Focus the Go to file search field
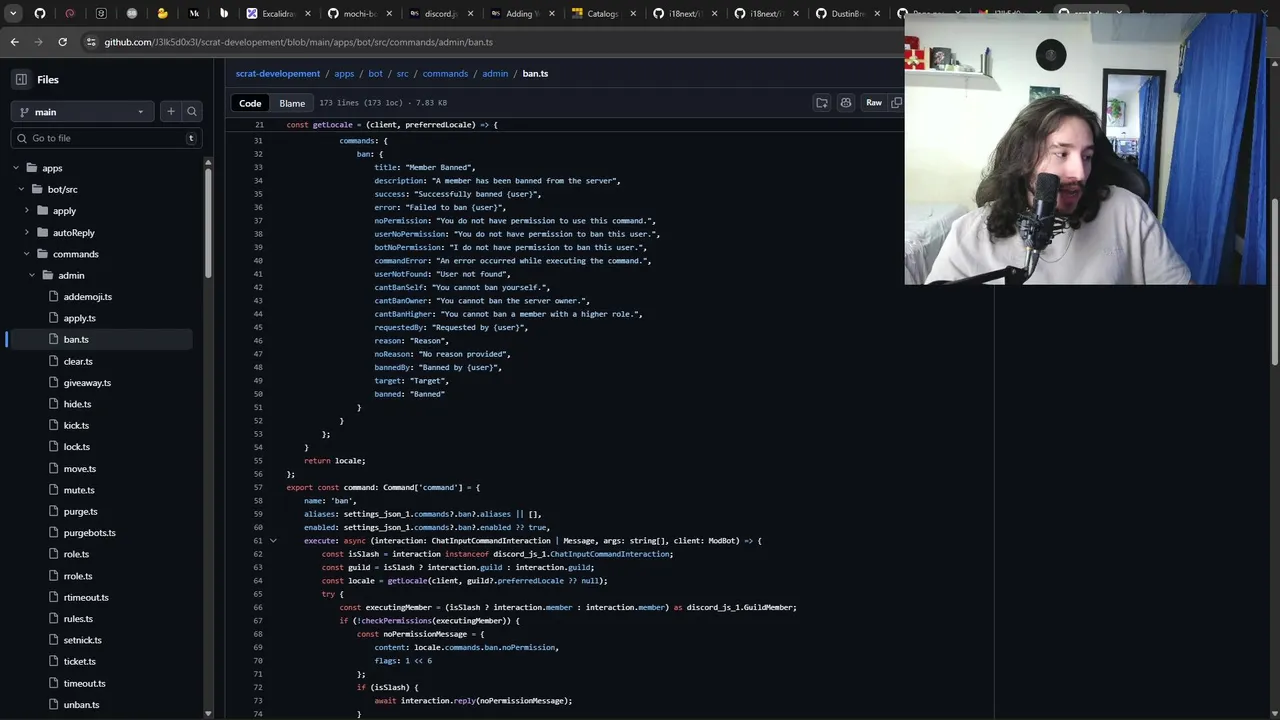Viewport: 1280px width, 720px height. (x=106, y=138)
